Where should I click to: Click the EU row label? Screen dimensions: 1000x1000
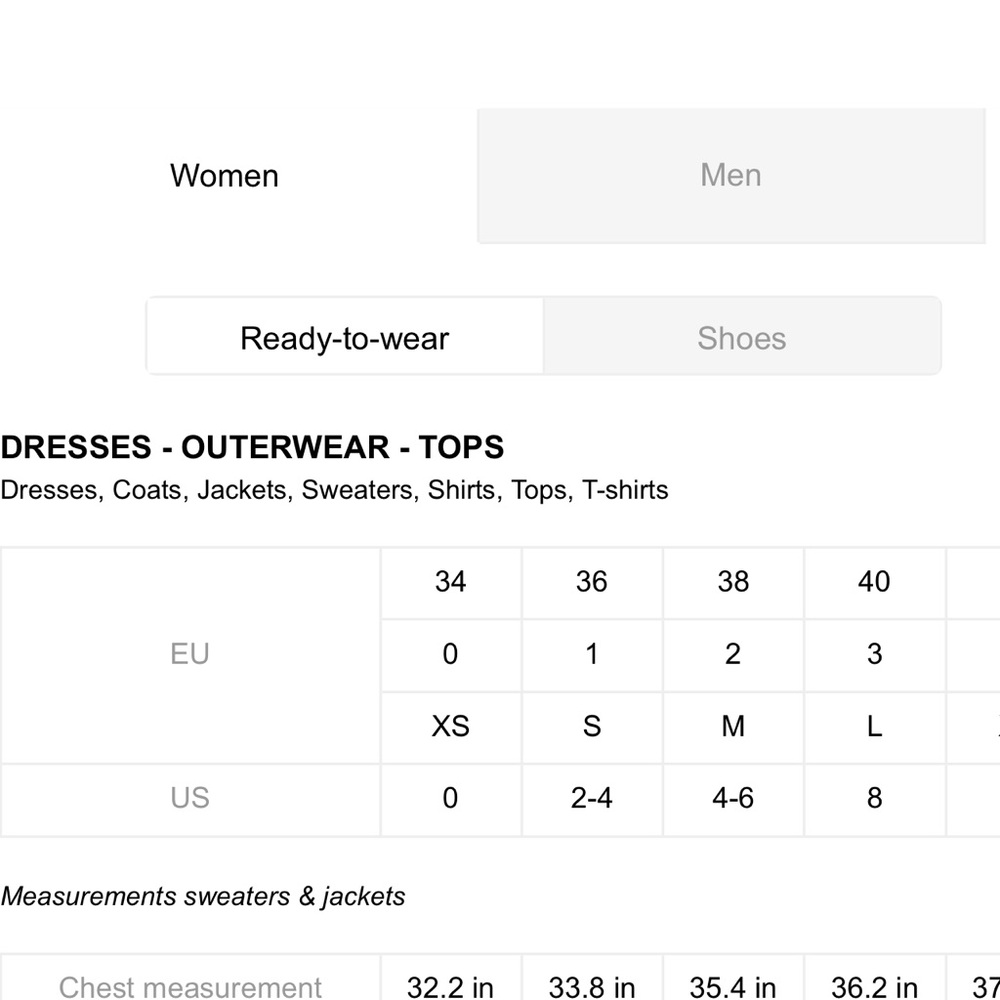[x=190, y=655]
